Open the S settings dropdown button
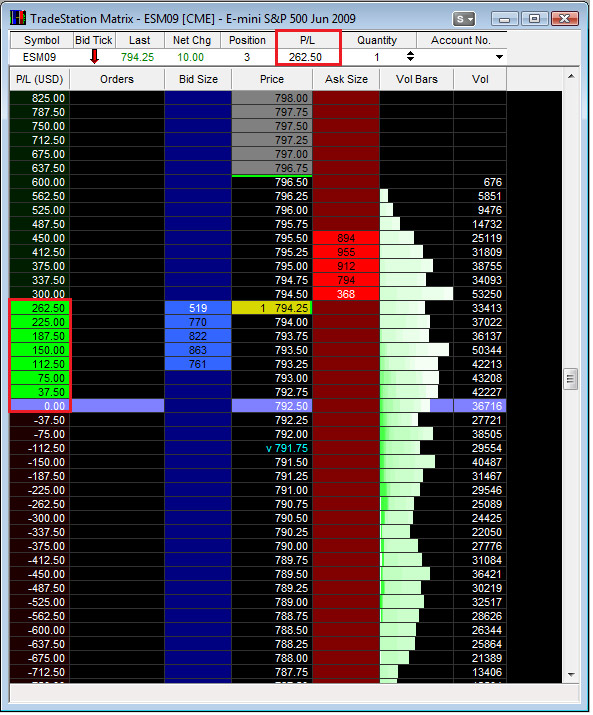This screenshot has width=593, height=715. click(x=464, y=19)
